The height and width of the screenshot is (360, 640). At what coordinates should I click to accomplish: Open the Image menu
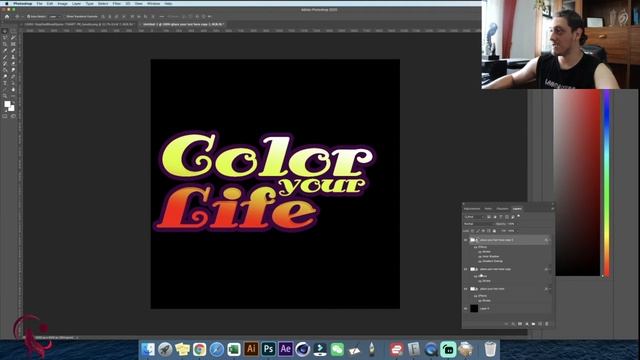62,4
